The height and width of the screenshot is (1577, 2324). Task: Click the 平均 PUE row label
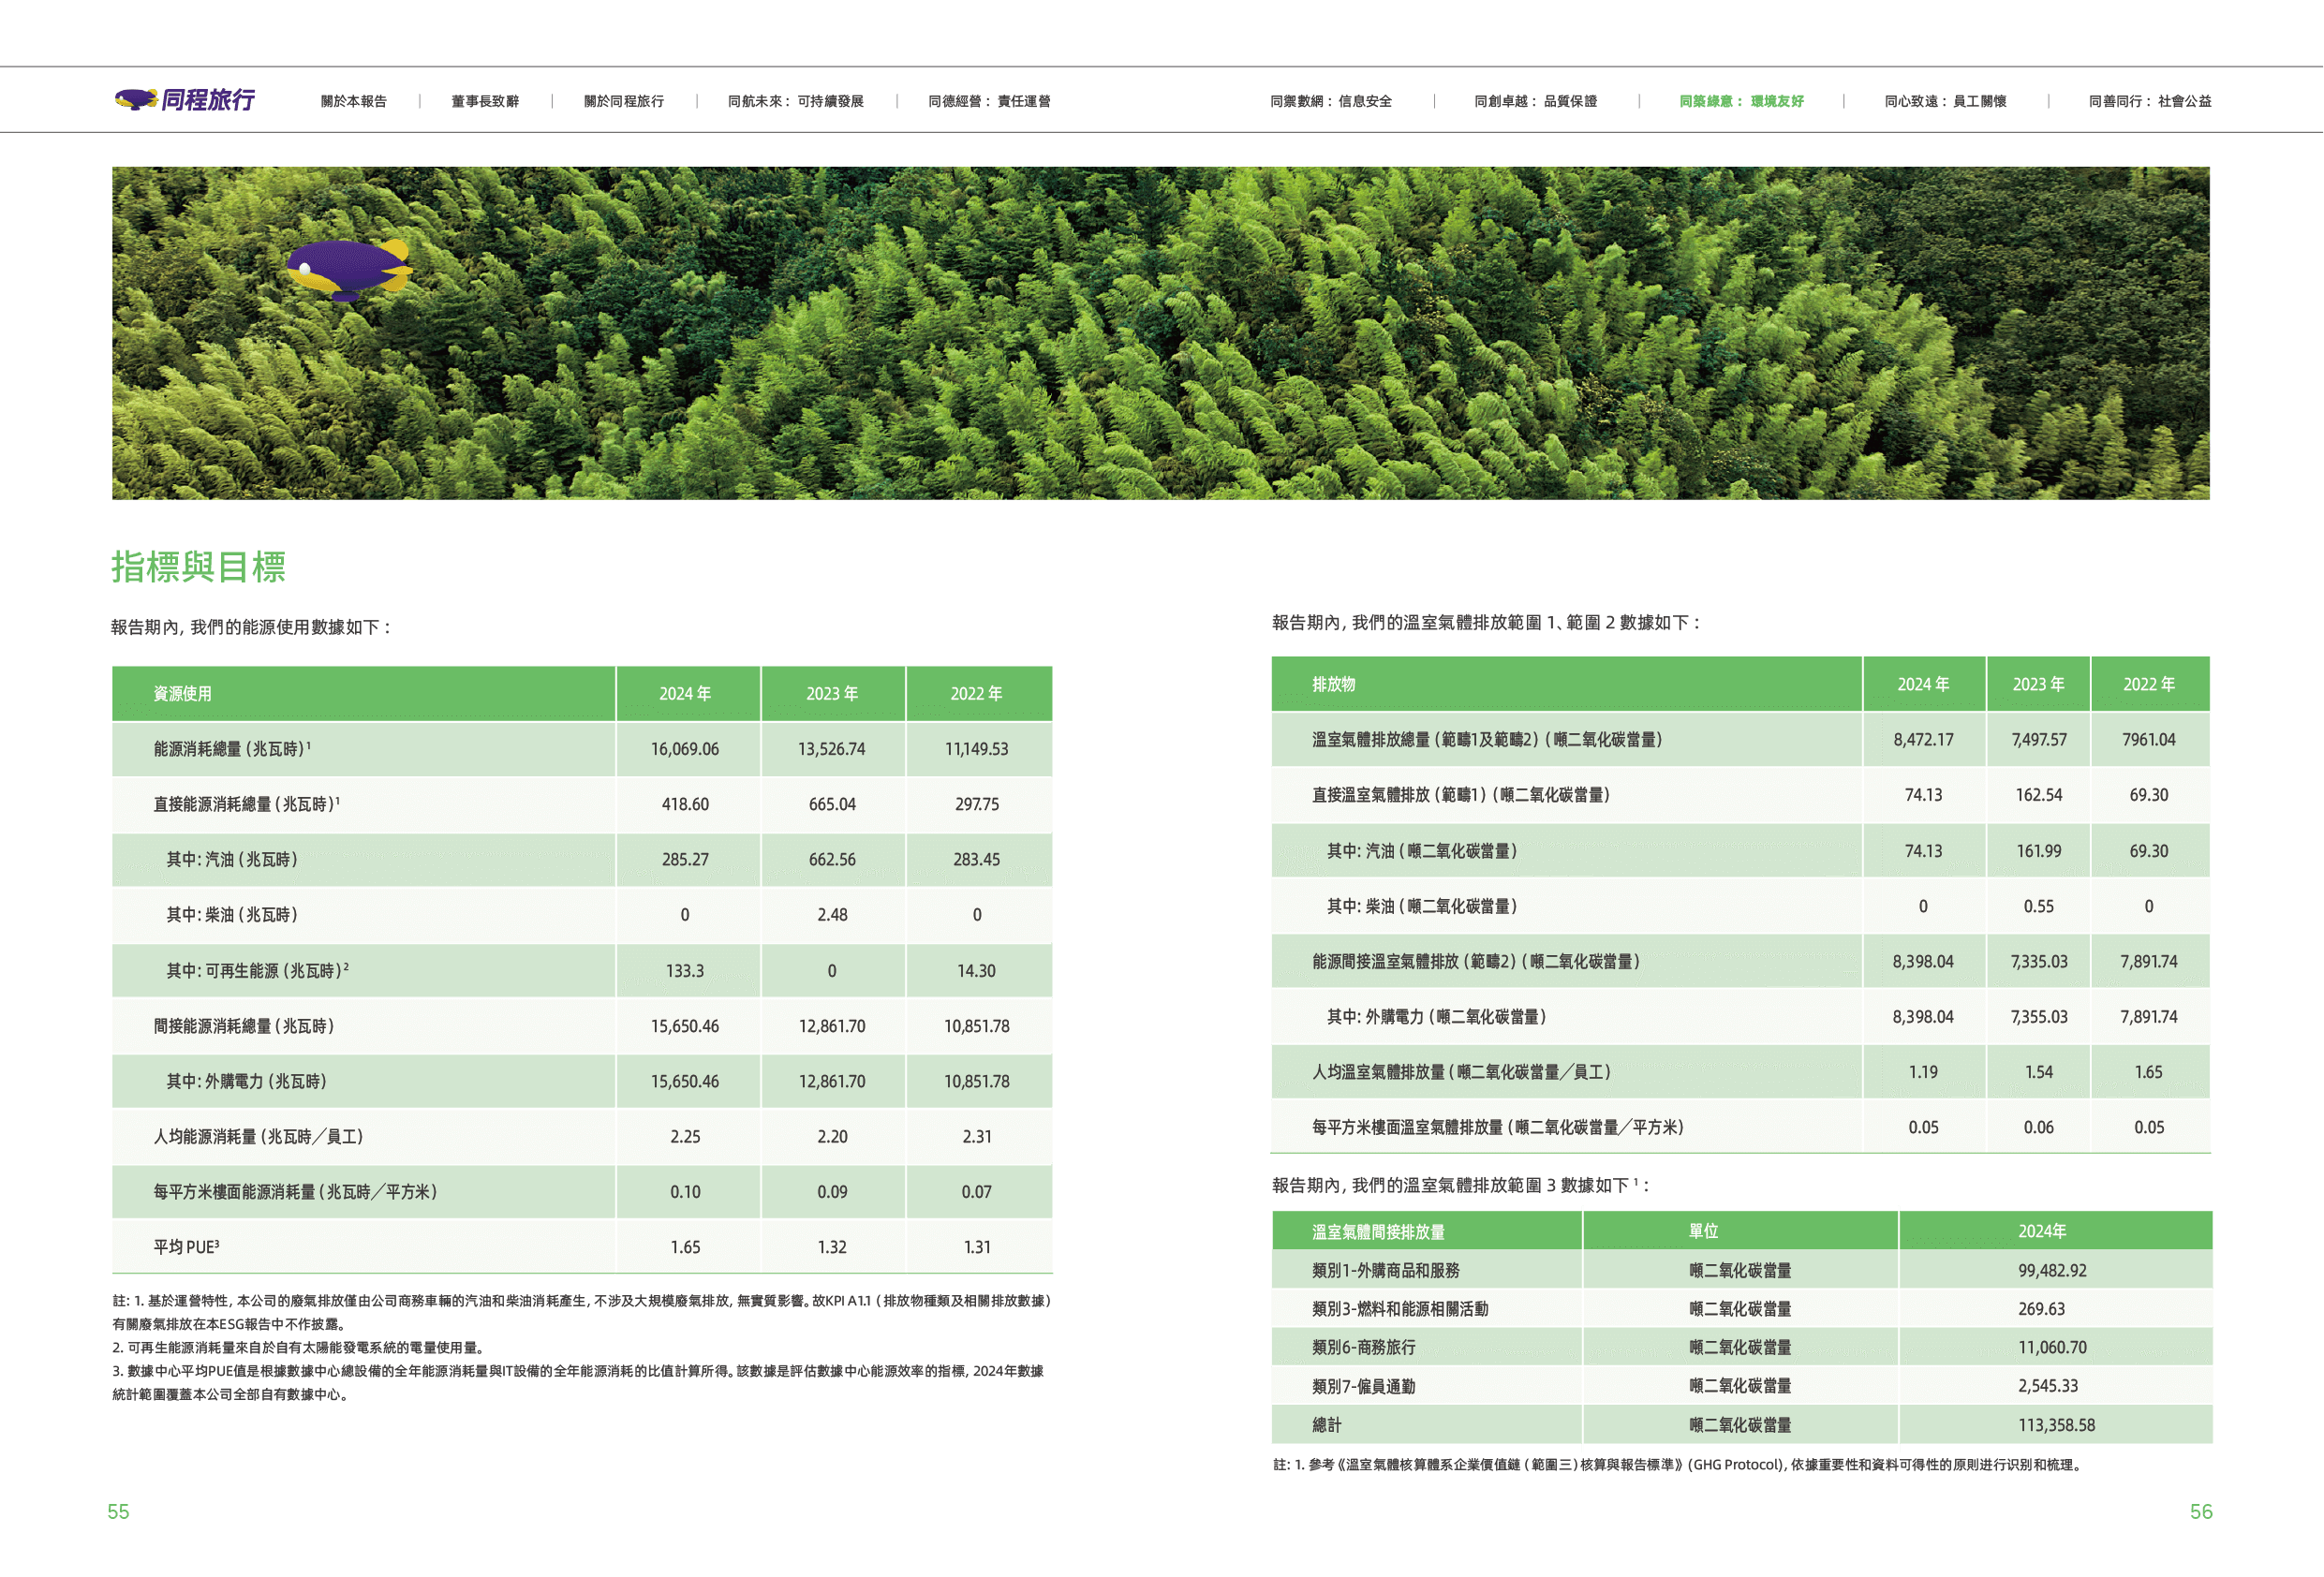(186, 1247)
